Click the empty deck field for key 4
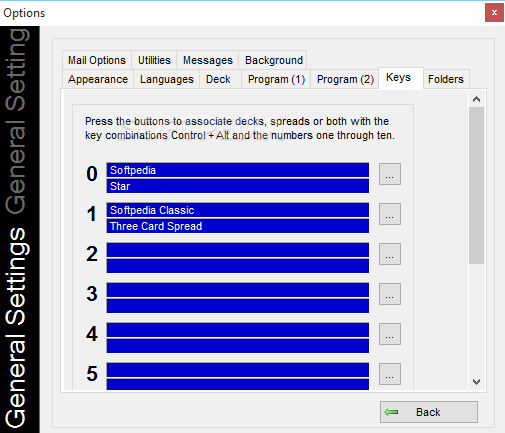 pos(238,330)
